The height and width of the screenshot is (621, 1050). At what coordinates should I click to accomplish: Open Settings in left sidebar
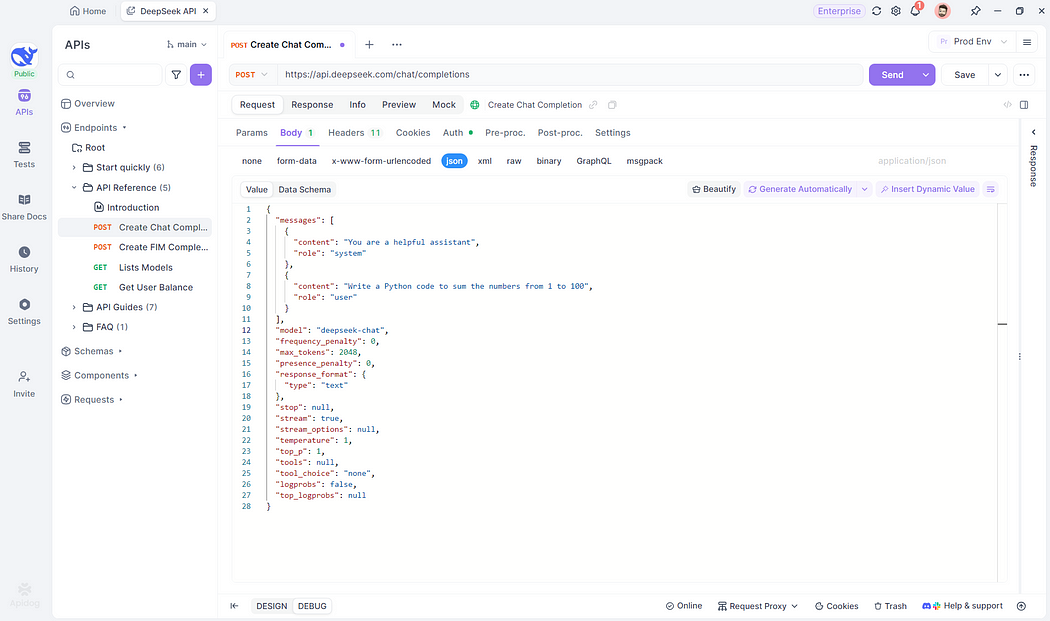(x=24, y=312)
